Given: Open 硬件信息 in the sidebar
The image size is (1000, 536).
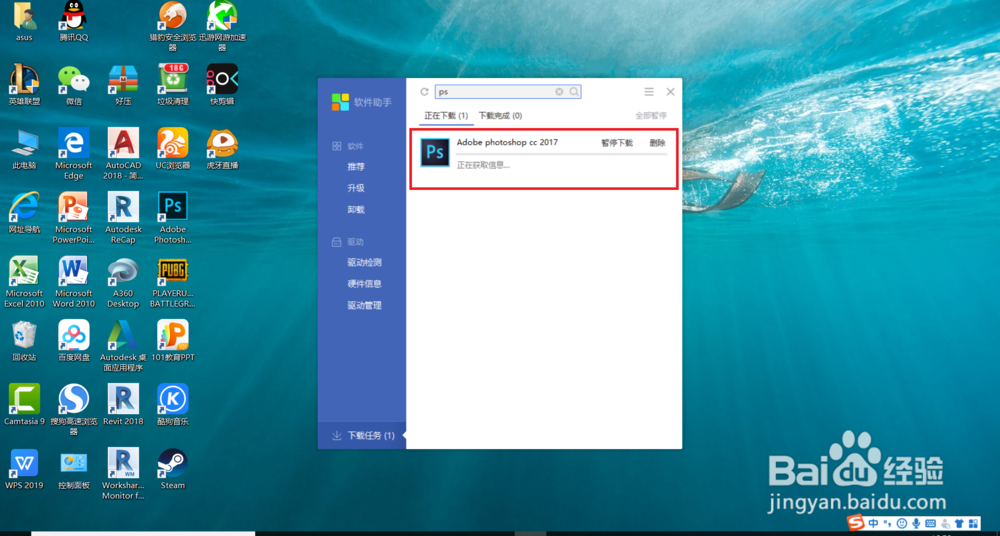Looking at the screenshot, I should tap(364, 283).
